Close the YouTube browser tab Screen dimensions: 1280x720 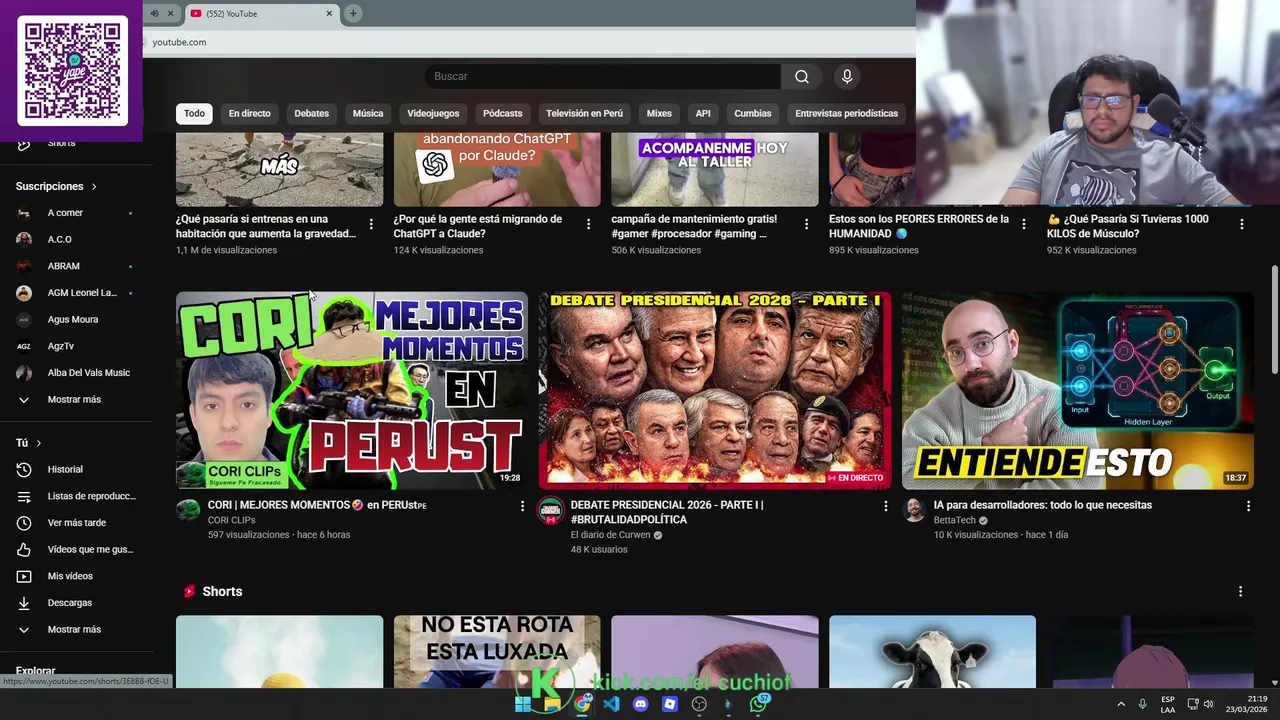click(329, 13)
